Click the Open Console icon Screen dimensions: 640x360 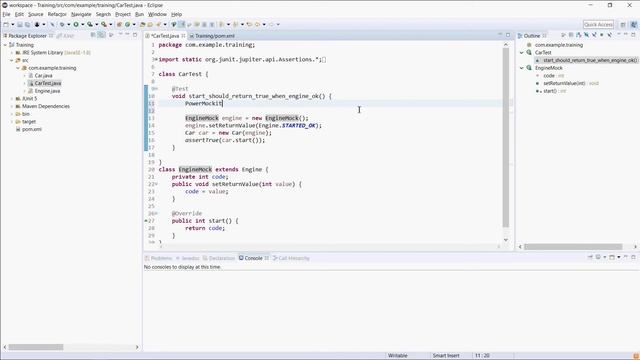click(612, 257)
